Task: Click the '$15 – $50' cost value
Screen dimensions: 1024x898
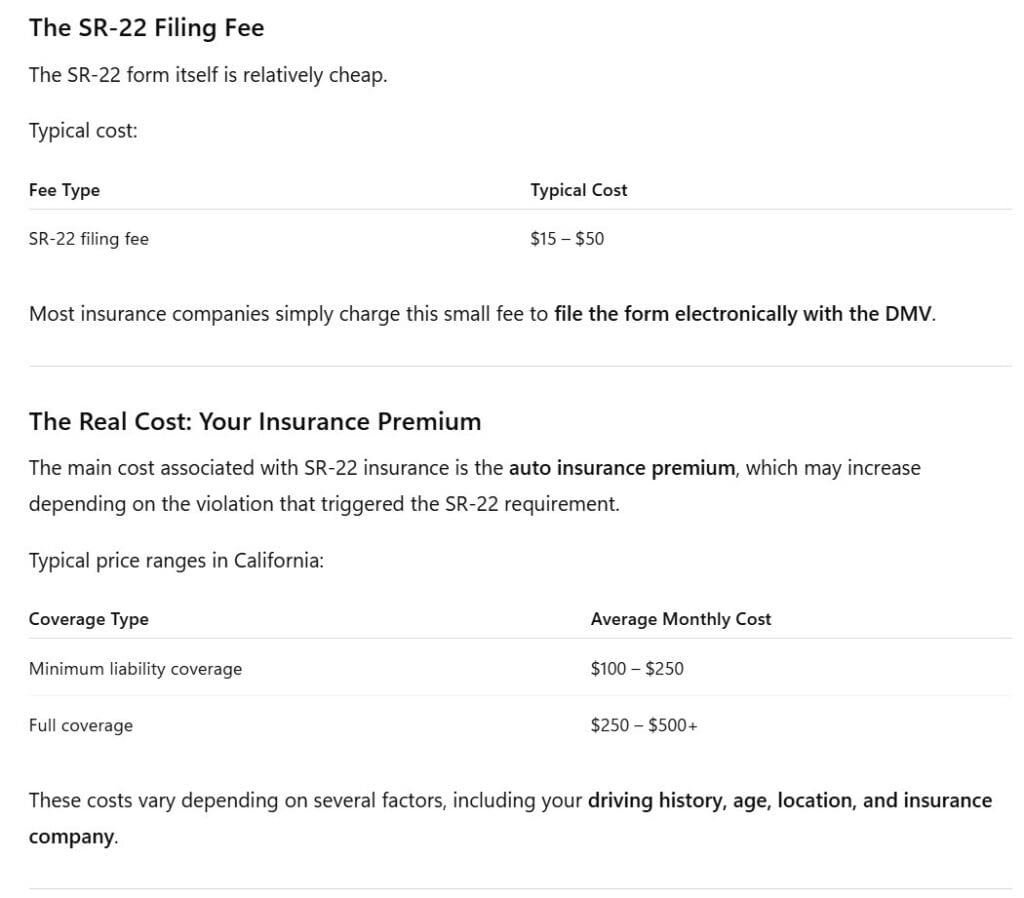Action: pyautogui.click(x=567, y=239)
